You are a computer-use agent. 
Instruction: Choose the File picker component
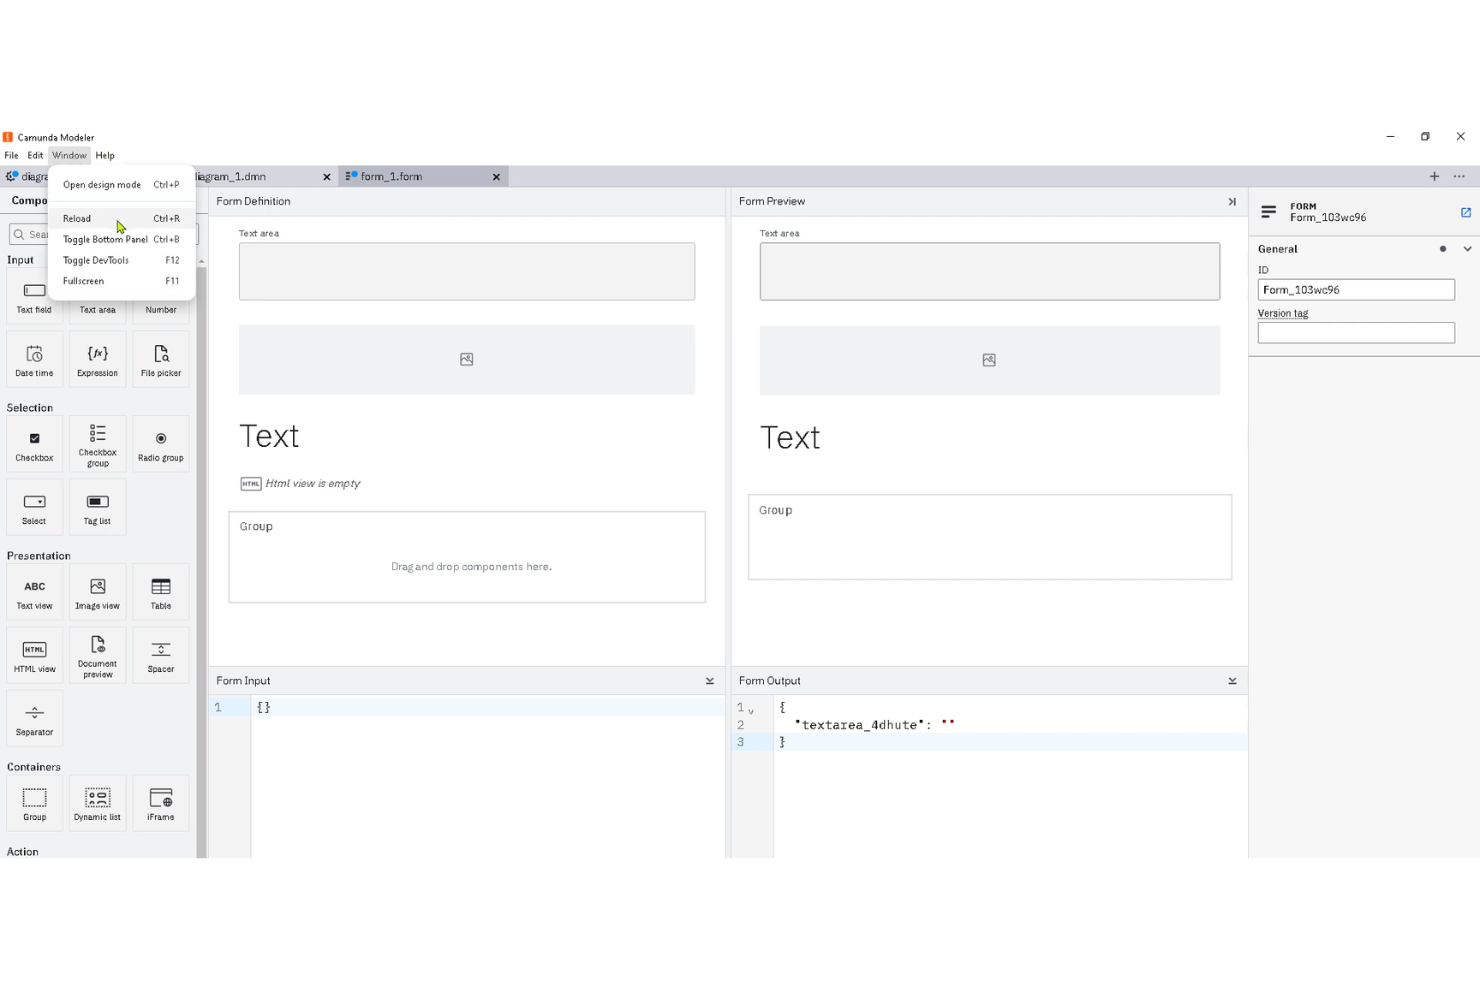[161, 360]
